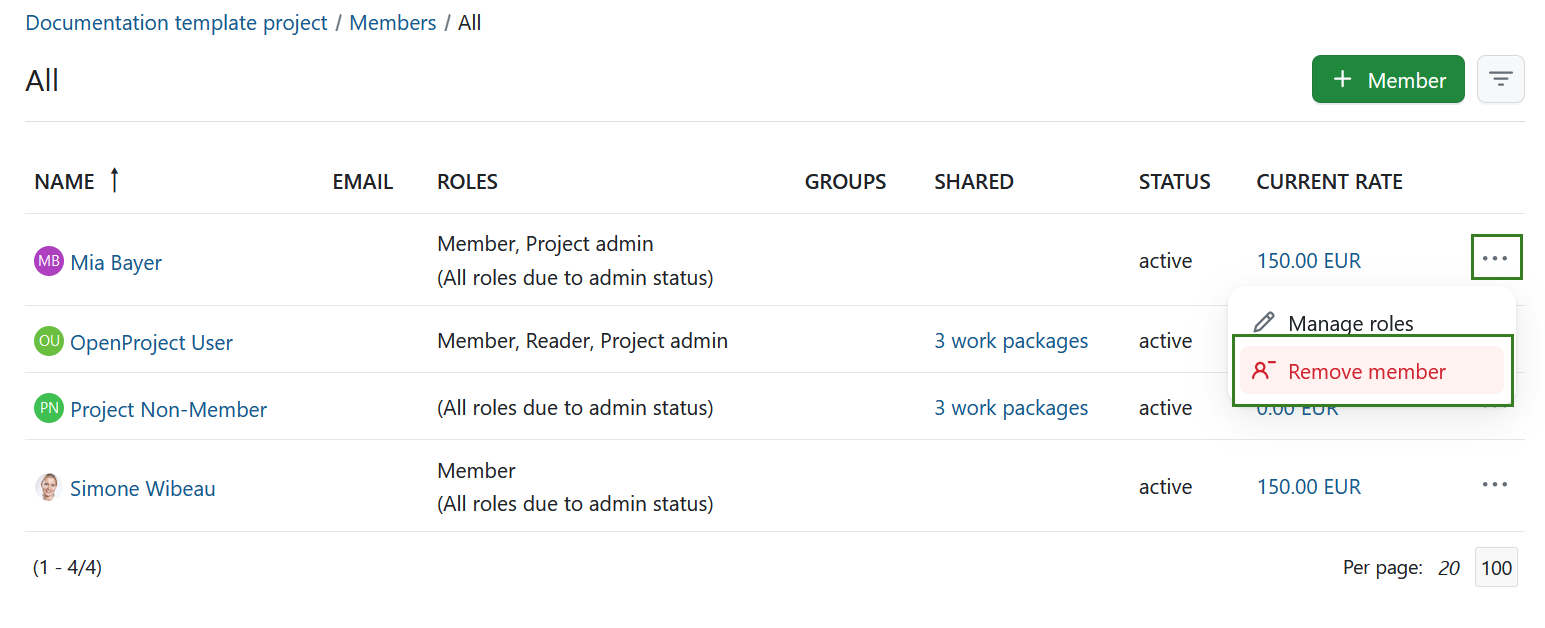The image size is (1545, 628).
Task: Click 3 work packages for OpenProject User
Action: click(1011, 340)
